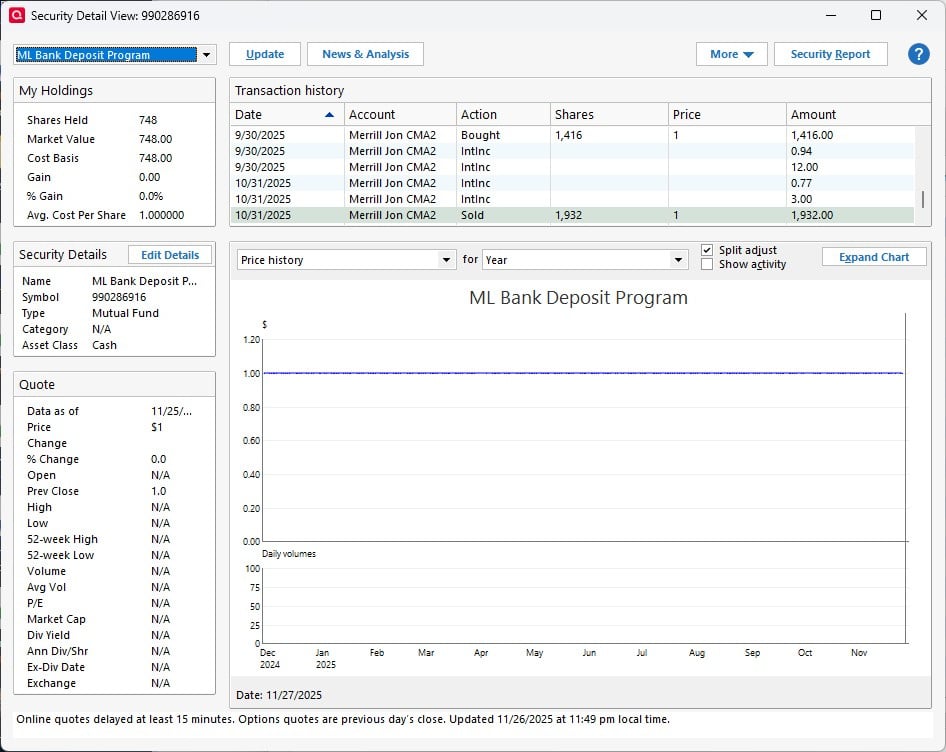946x752 pixels.
Task: Click the blue help question mark icon
Action: click(918, 54)
